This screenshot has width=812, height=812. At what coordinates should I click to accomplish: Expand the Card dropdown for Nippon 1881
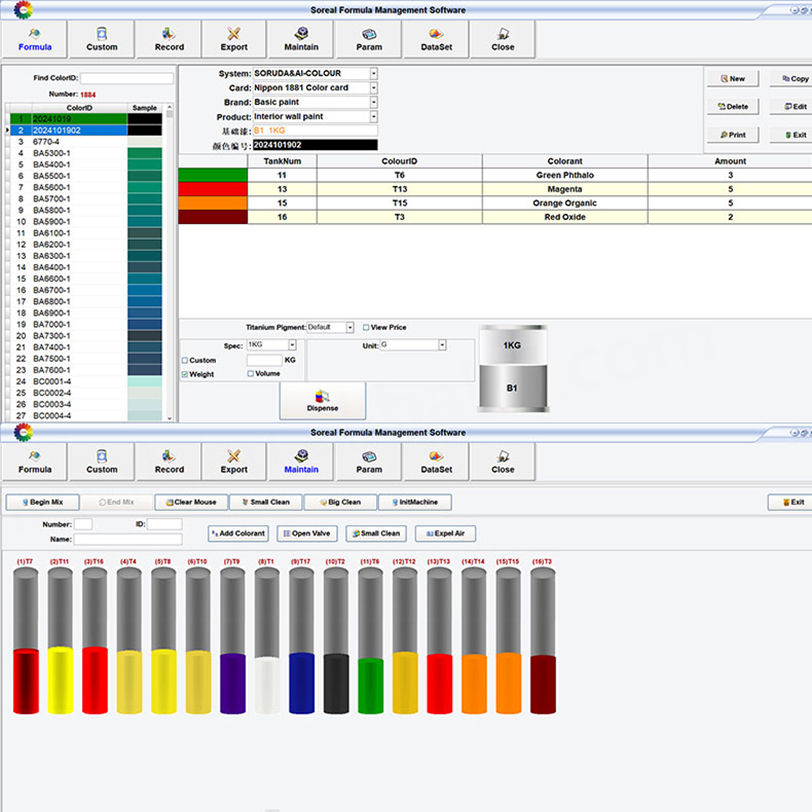(374, 88)
